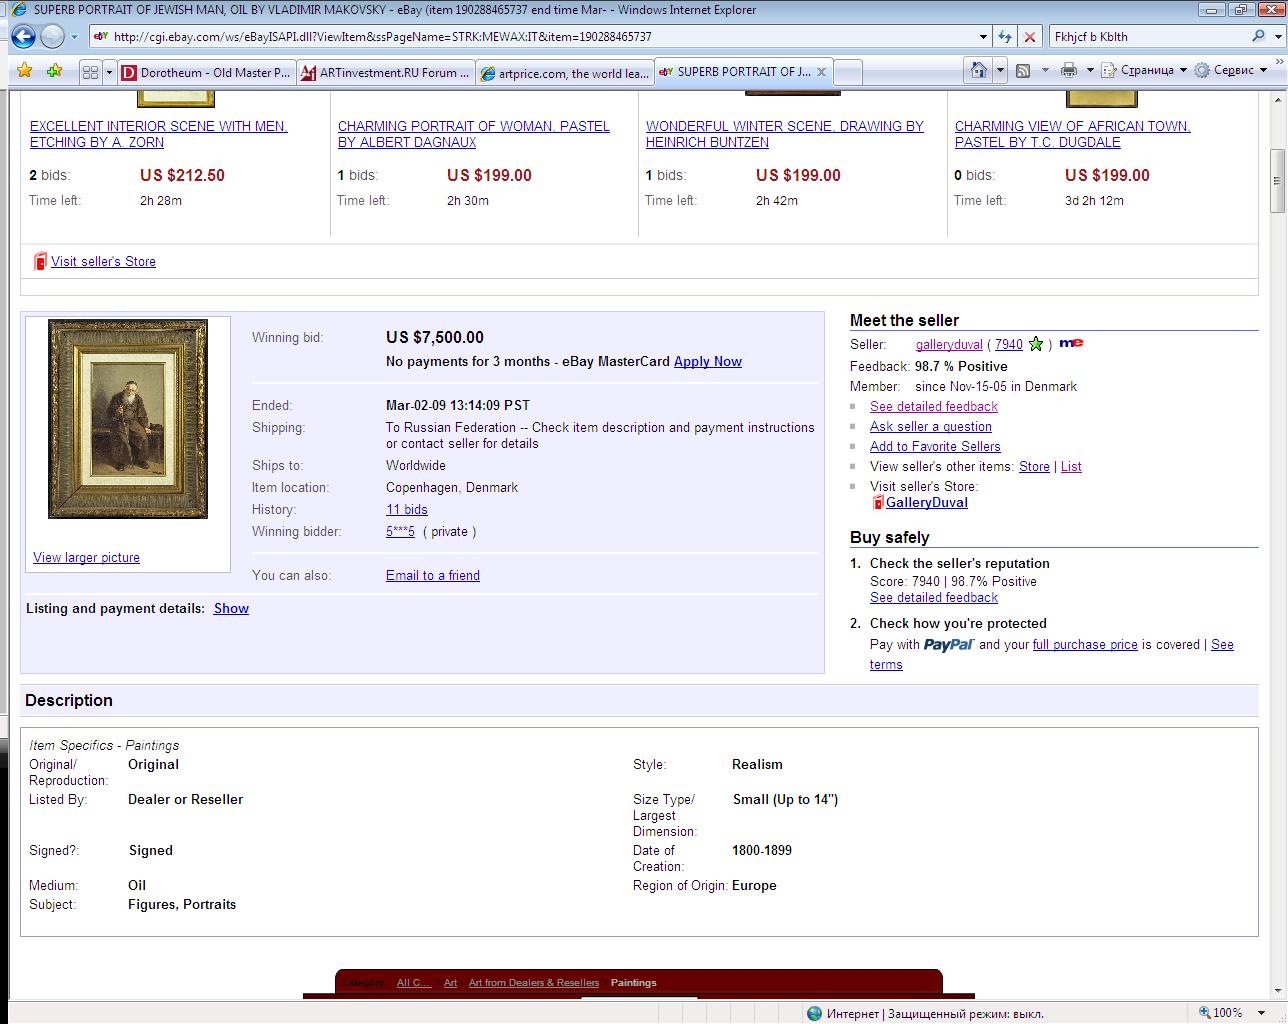Screen dimensions: 1288x1024
Task: Click the search magnifier icon
Action: 1258,37
